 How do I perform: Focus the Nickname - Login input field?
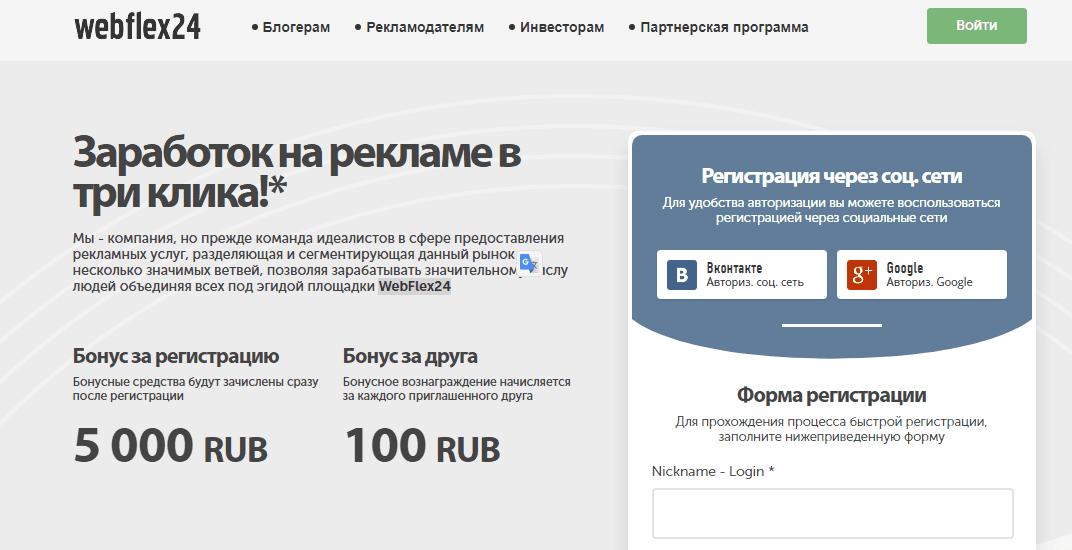click(x=832, y=513)
